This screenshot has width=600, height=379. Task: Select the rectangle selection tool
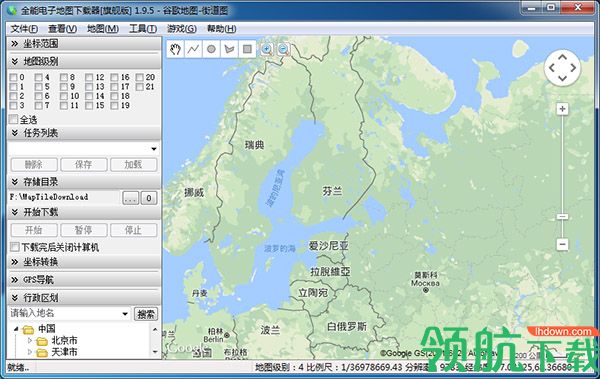pyautogui.click(x=247, y=49)
